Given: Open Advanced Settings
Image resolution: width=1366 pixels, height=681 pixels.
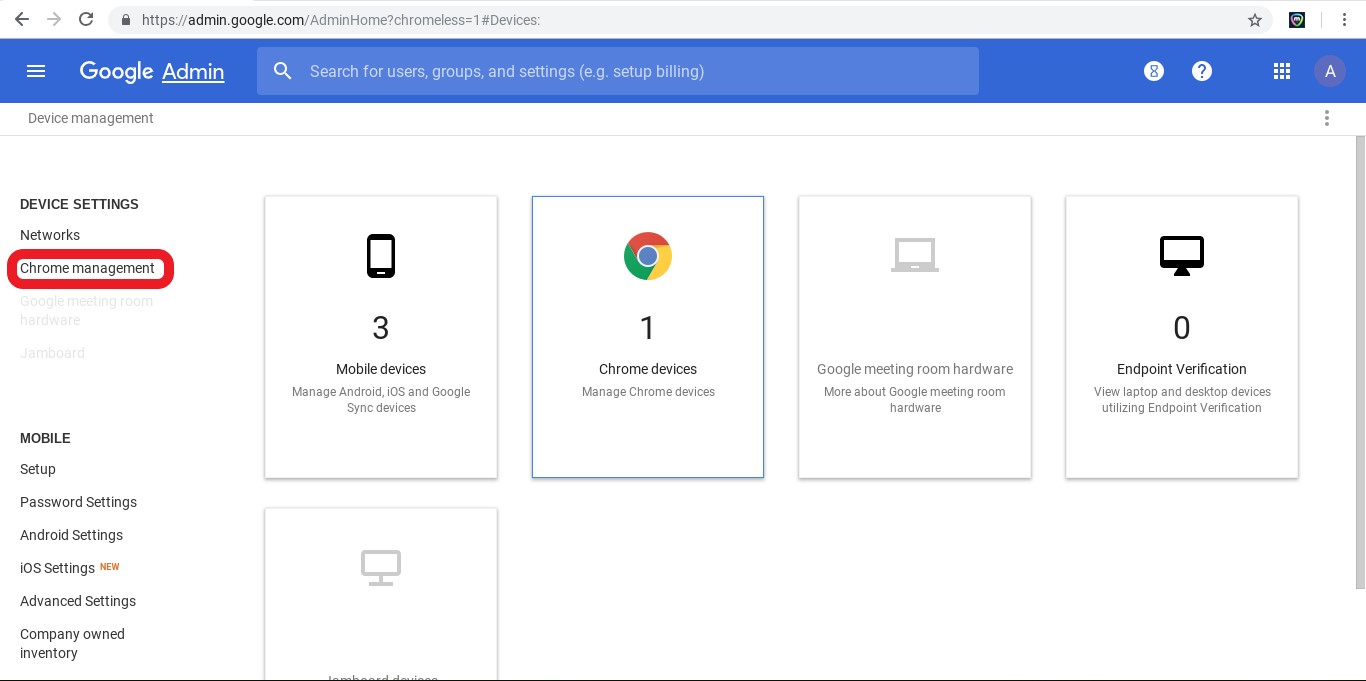Looking at the screenshot, I should [x=78, y=601].
